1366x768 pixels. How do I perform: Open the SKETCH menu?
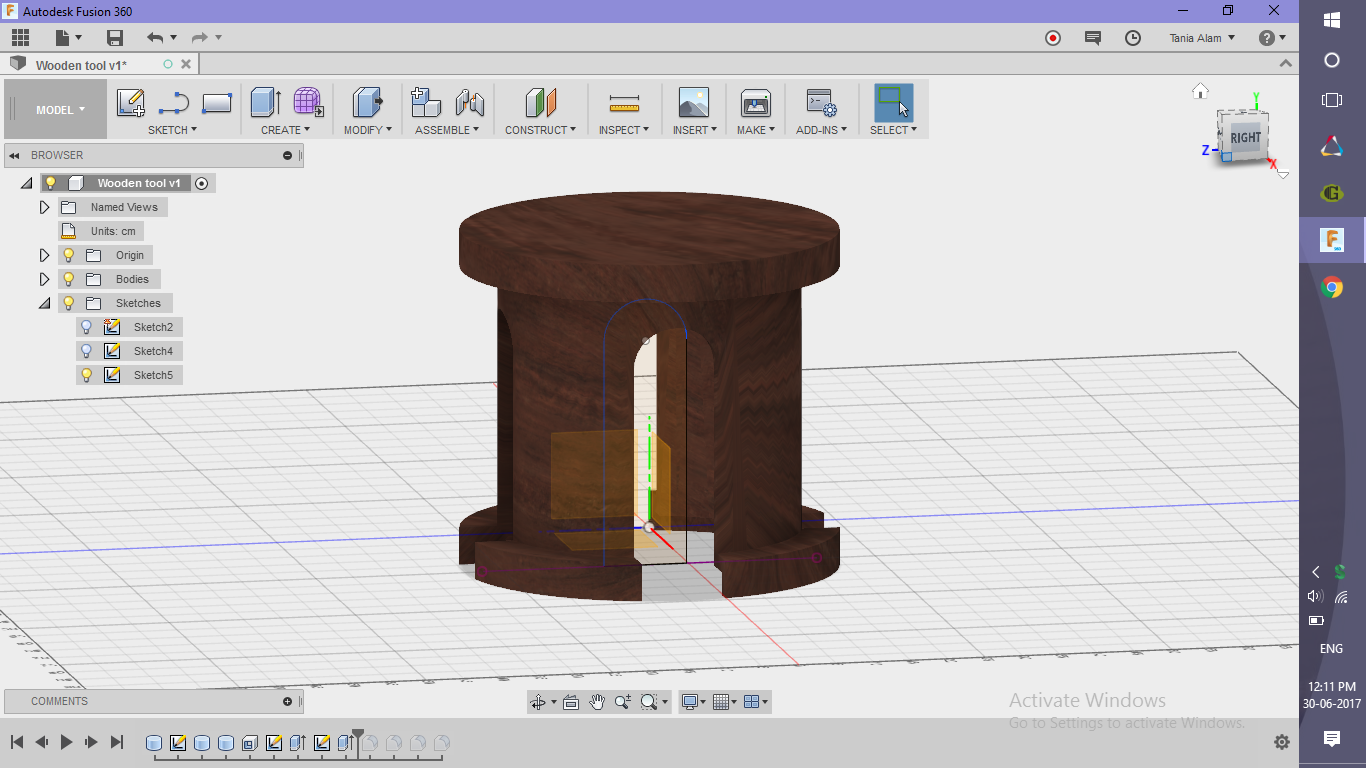[172, 130]
